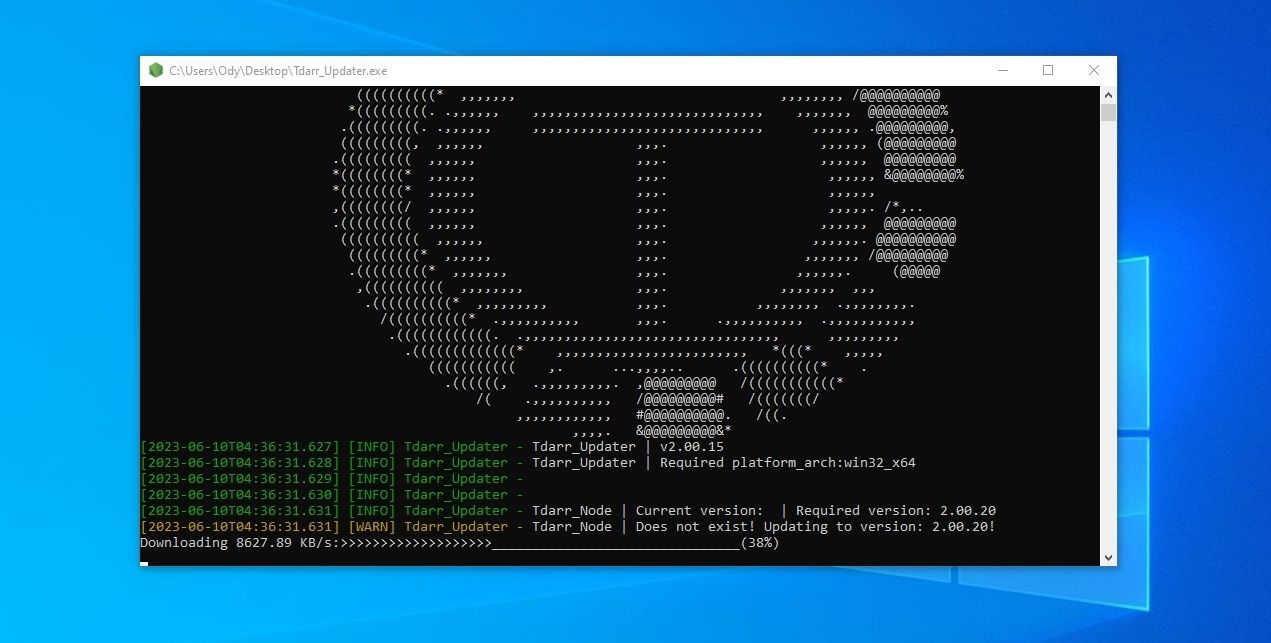Click the console scrollbar down arrow
The image size is (1271, 643).
(x=1108, y=557)
